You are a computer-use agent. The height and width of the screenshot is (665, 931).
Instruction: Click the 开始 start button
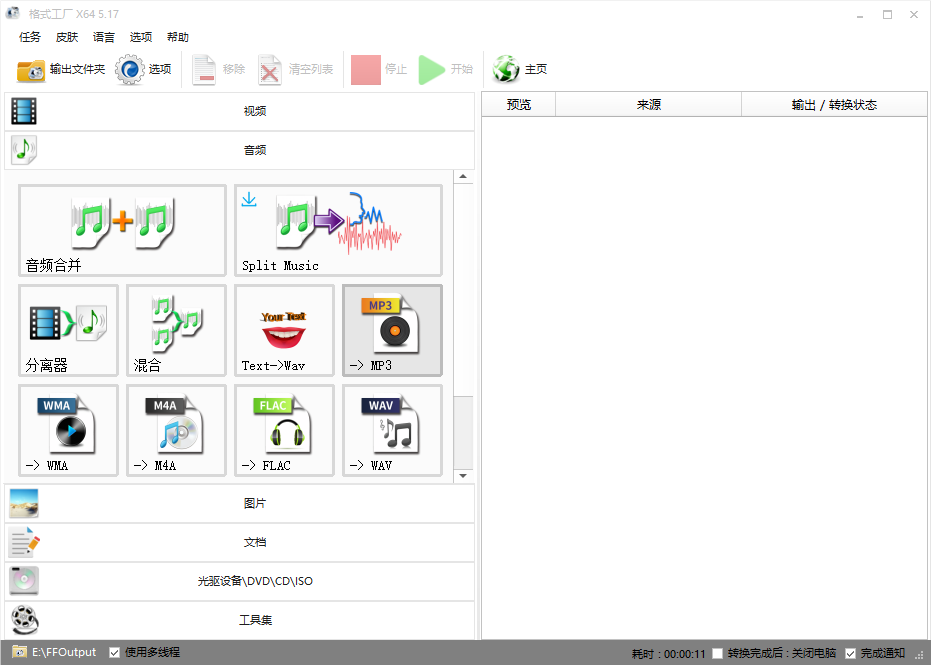coord(444,69)
